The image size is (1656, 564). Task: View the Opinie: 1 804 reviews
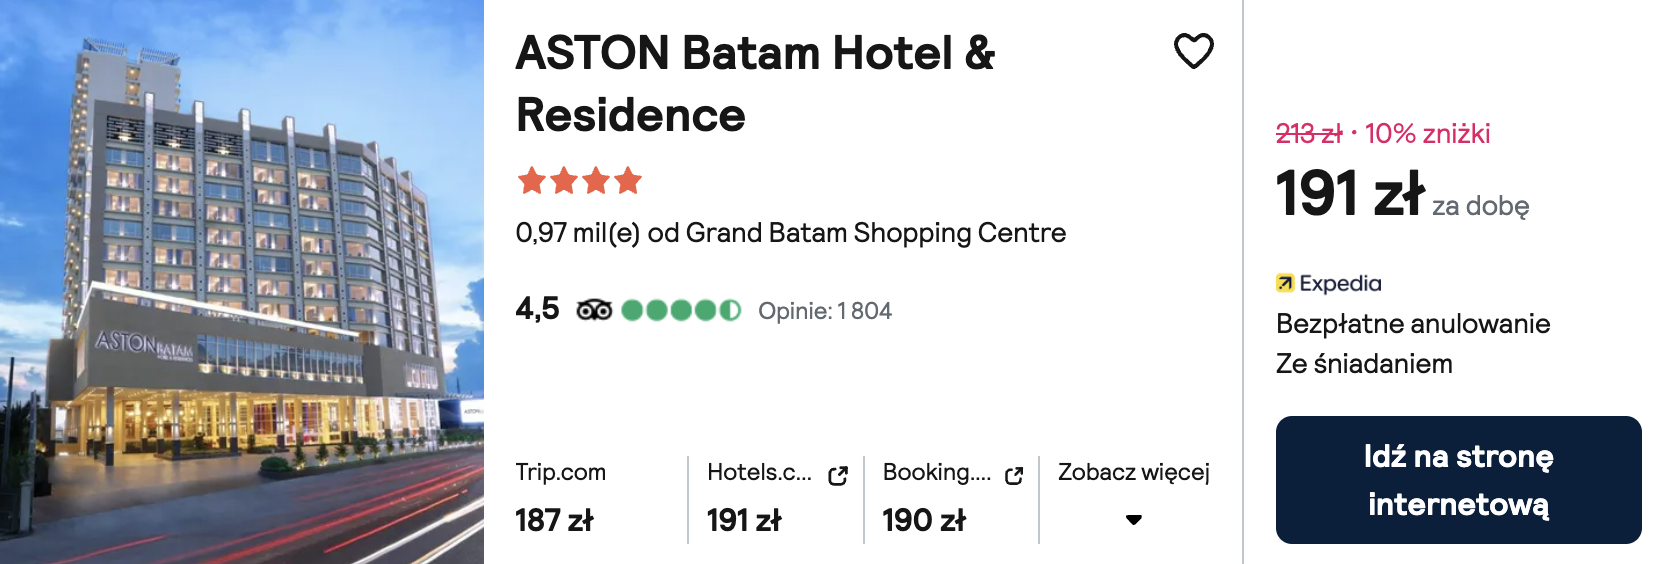[x=825, y=311]
